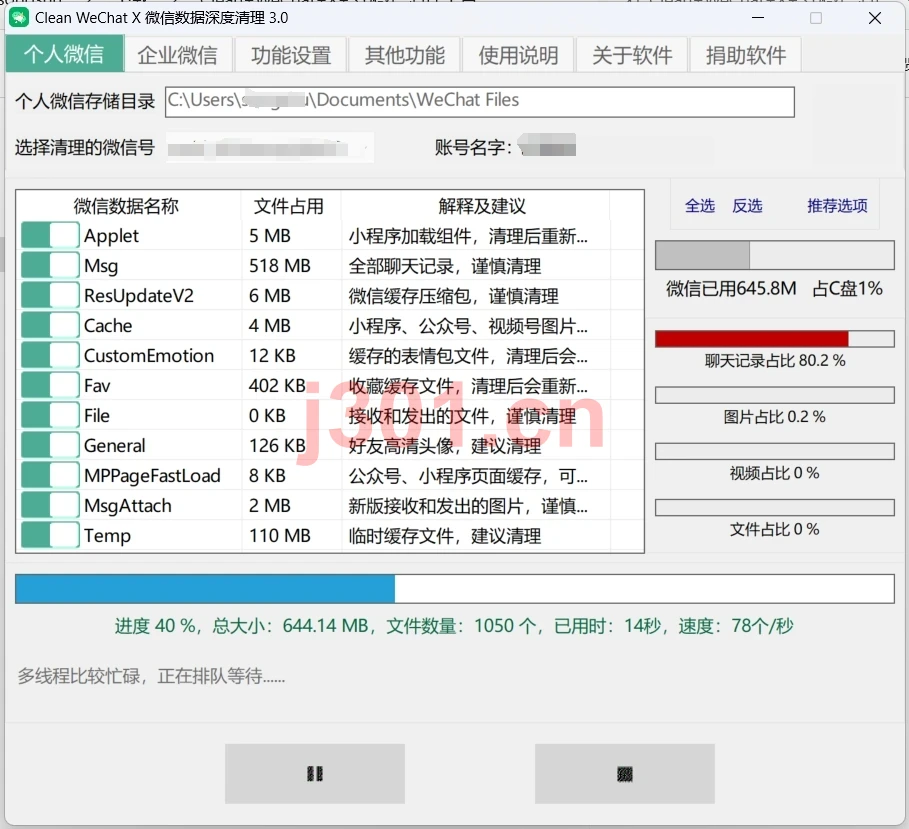This screenshot has height=829, width=909.
Task: Toggle the MsgAttach row switch
Action: 50,506
